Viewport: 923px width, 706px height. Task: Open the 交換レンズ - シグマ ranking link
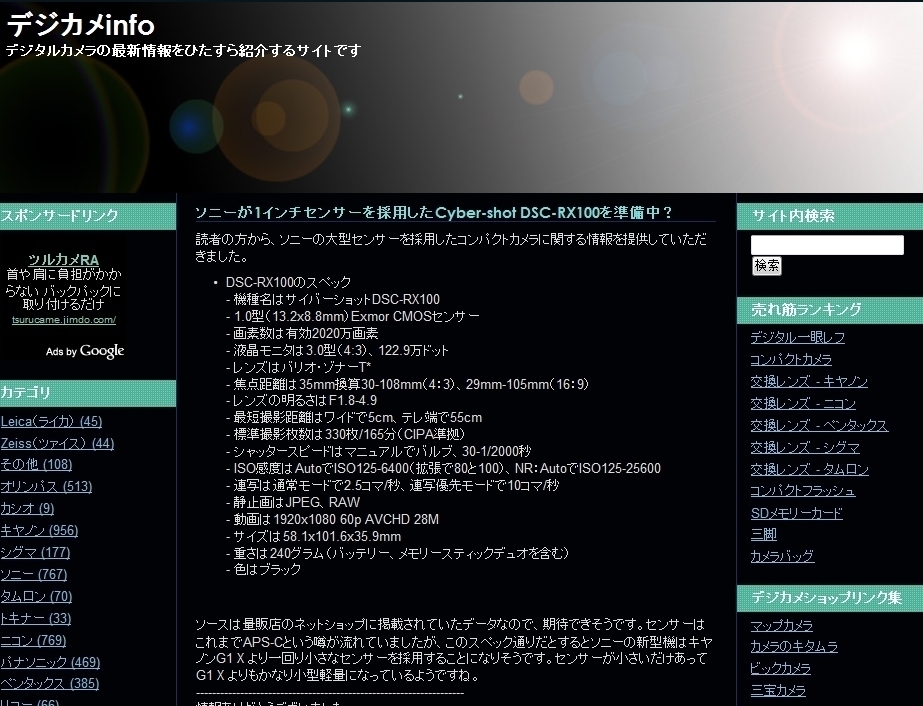pyautogui.click(x=805, y=448)
